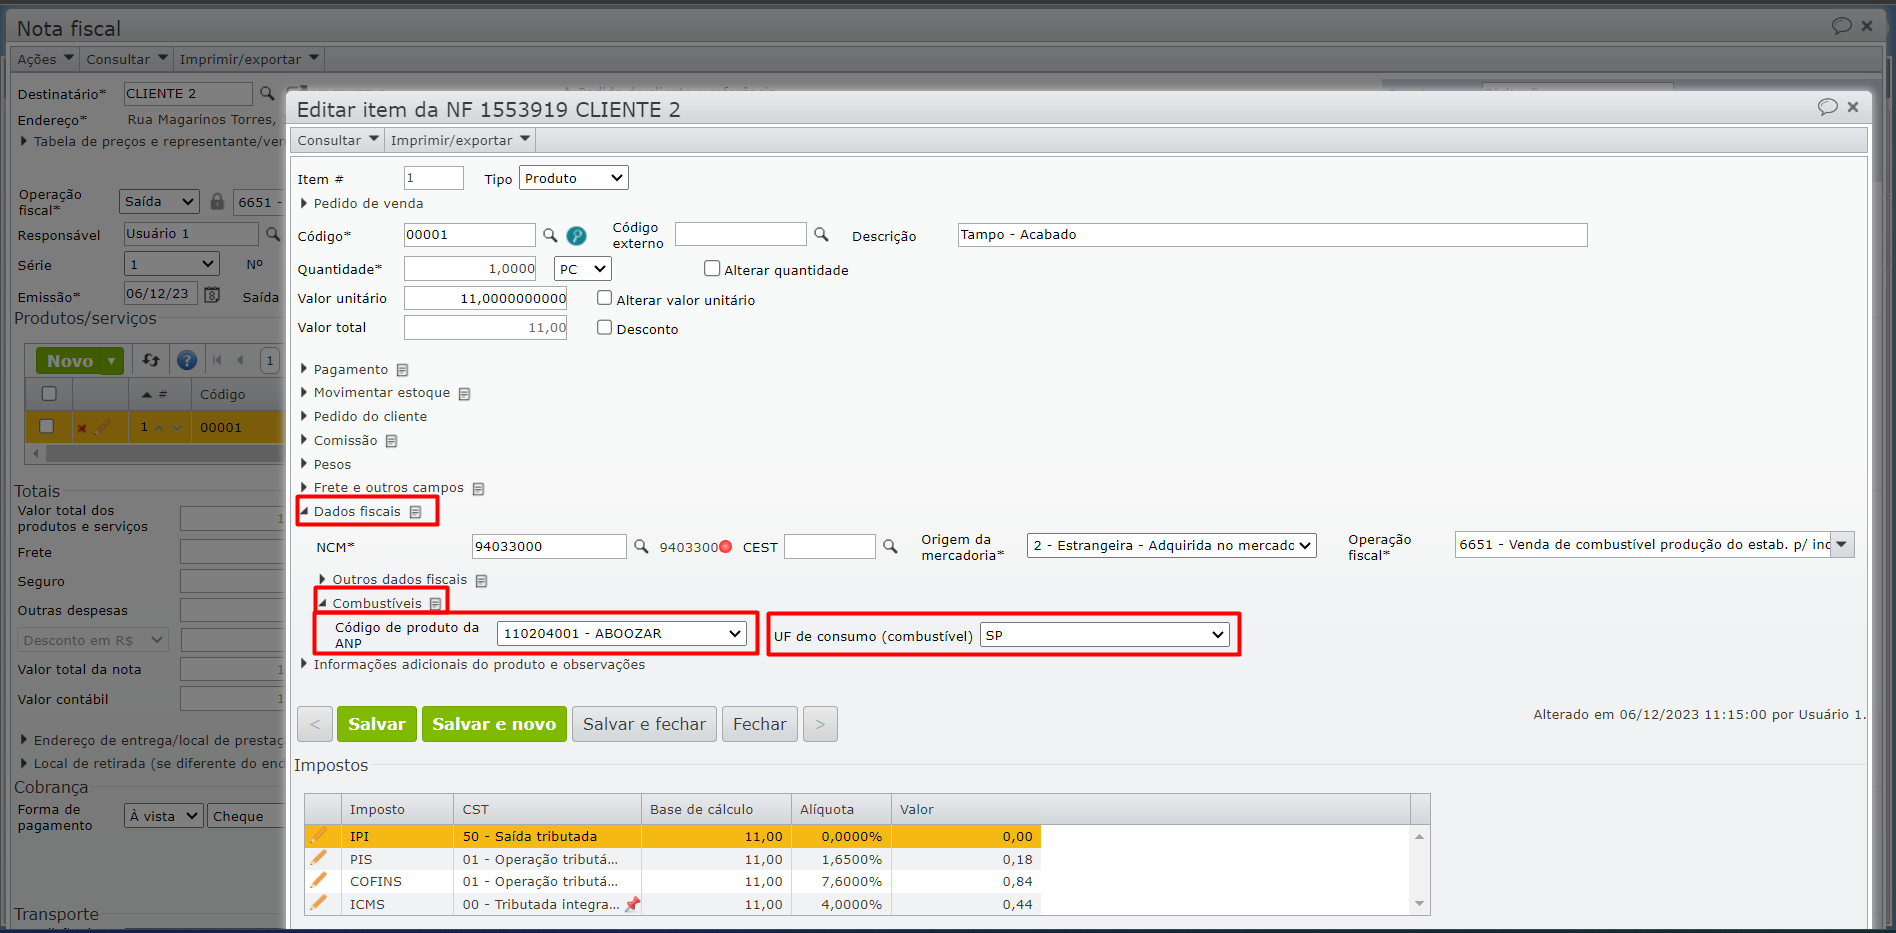Click the red NCM warning indicator
The image size is (1896, 933).
[725, 547]
